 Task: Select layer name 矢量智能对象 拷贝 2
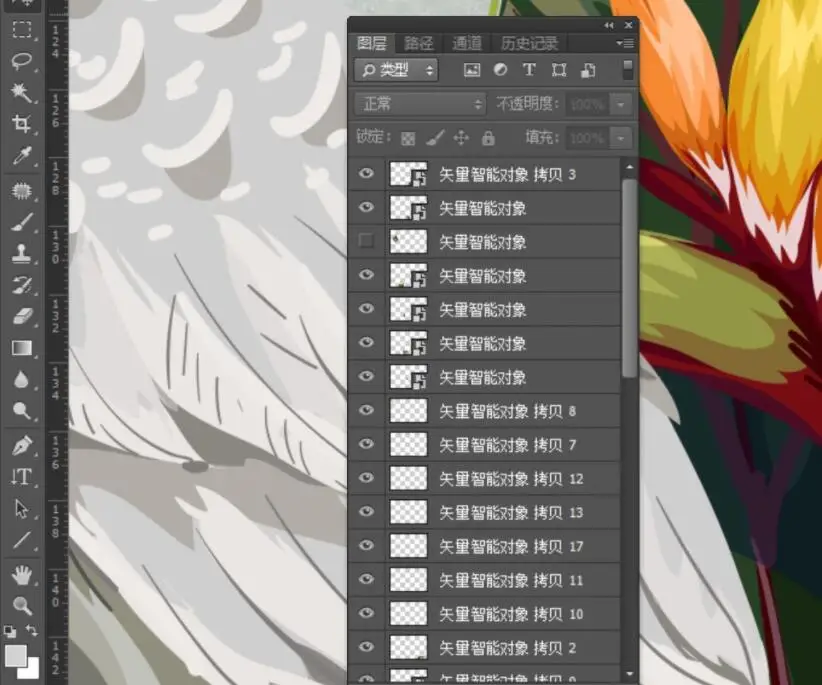507,648
